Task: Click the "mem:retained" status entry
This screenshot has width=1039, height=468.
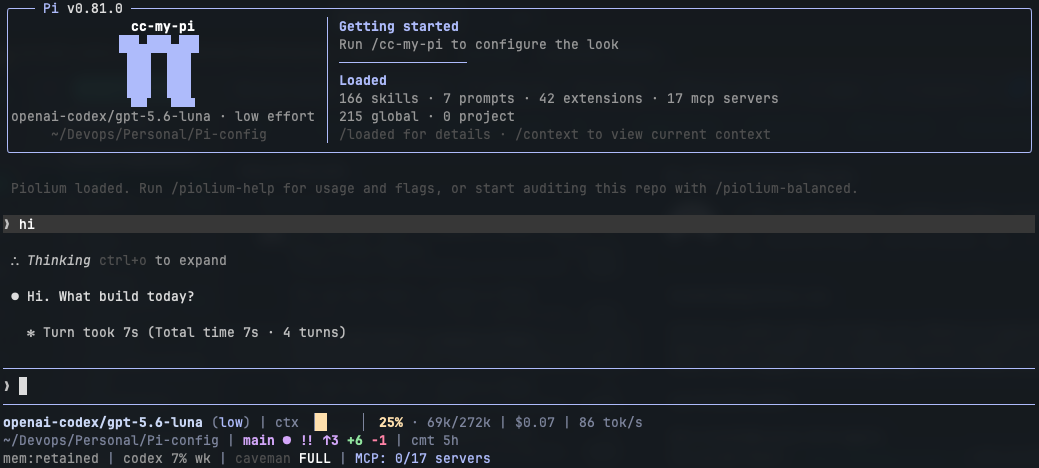Action: pyautogui.click(x=51, y=458)
